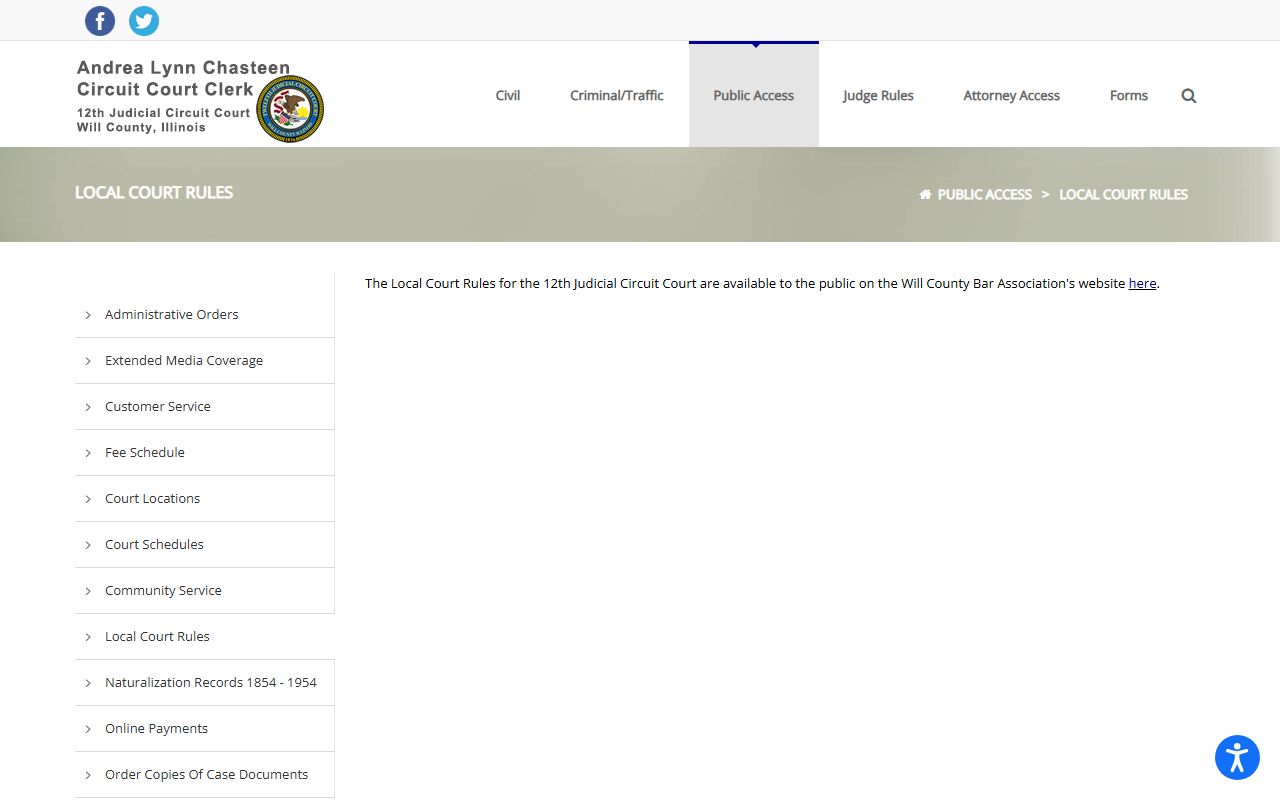
Task: Click the chevron beside Customer Service
Action: 88,407
